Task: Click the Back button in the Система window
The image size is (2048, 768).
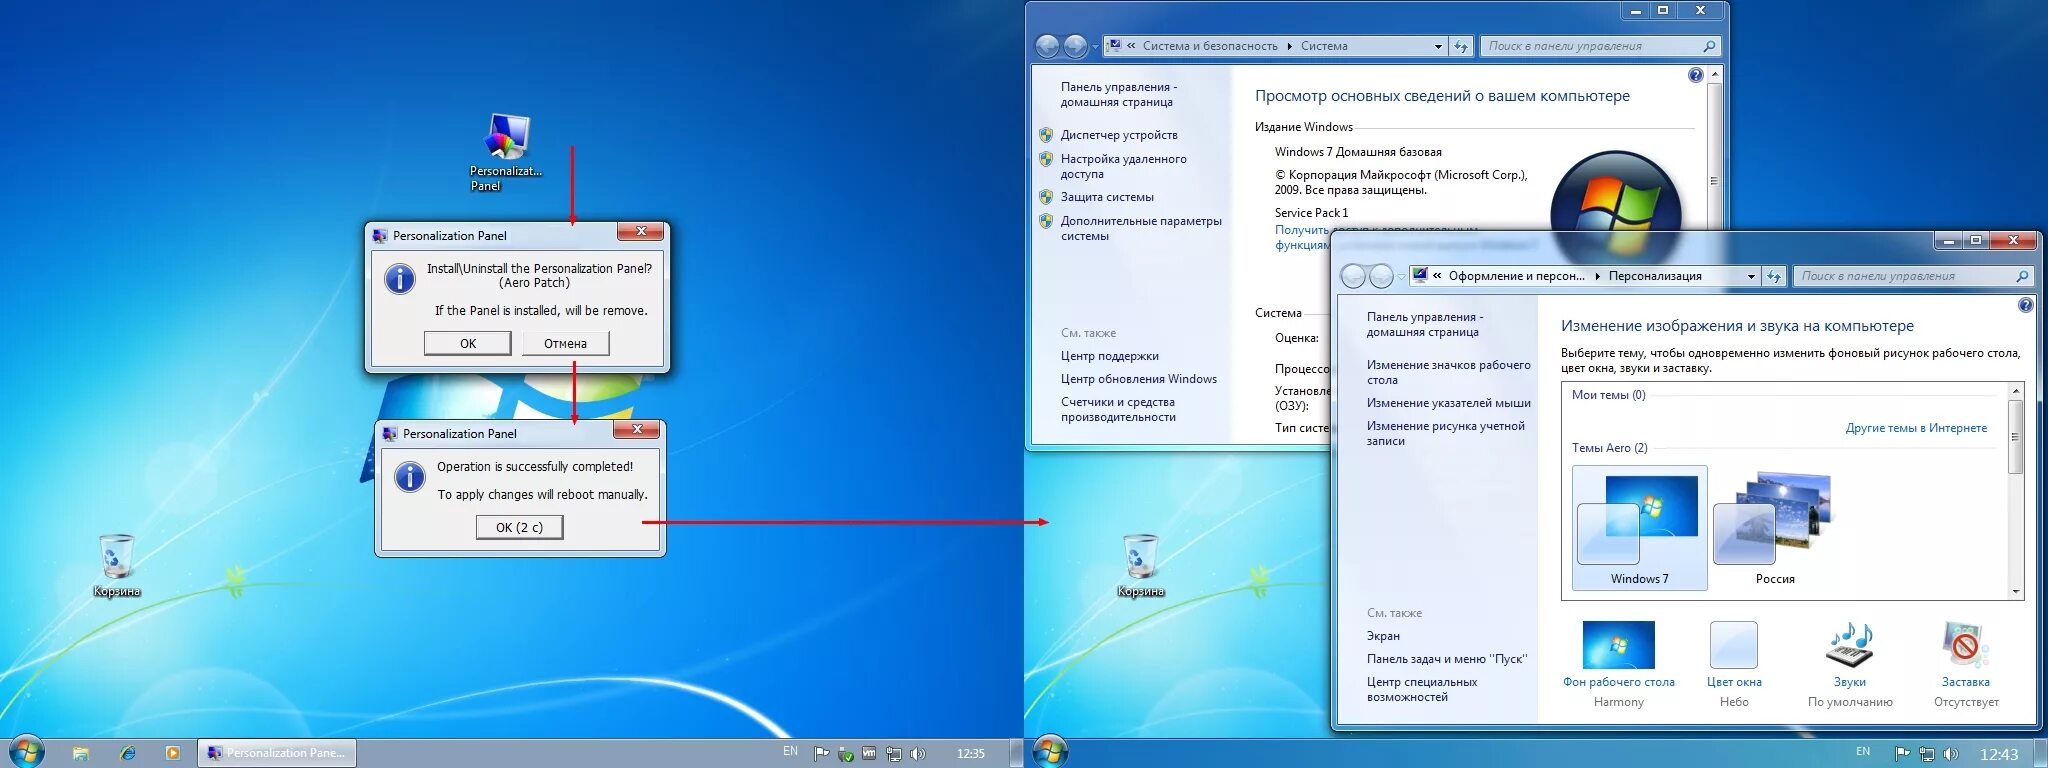Action: (x=1047, y=46)
